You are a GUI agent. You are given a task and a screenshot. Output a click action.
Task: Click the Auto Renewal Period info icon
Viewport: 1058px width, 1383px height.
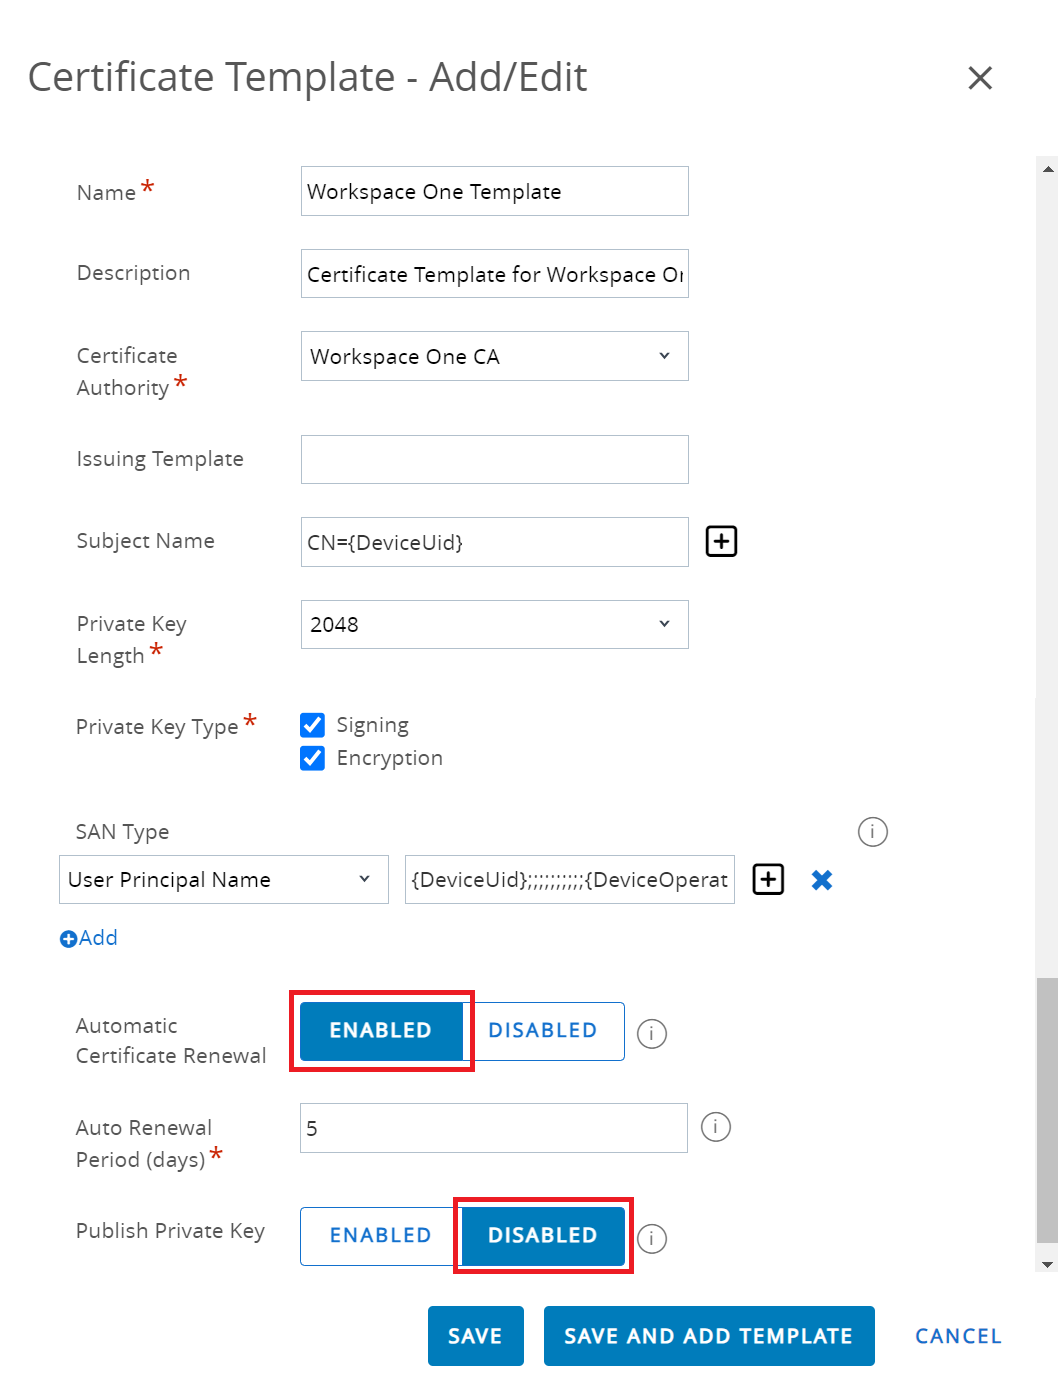click(x=715, y=1127)
